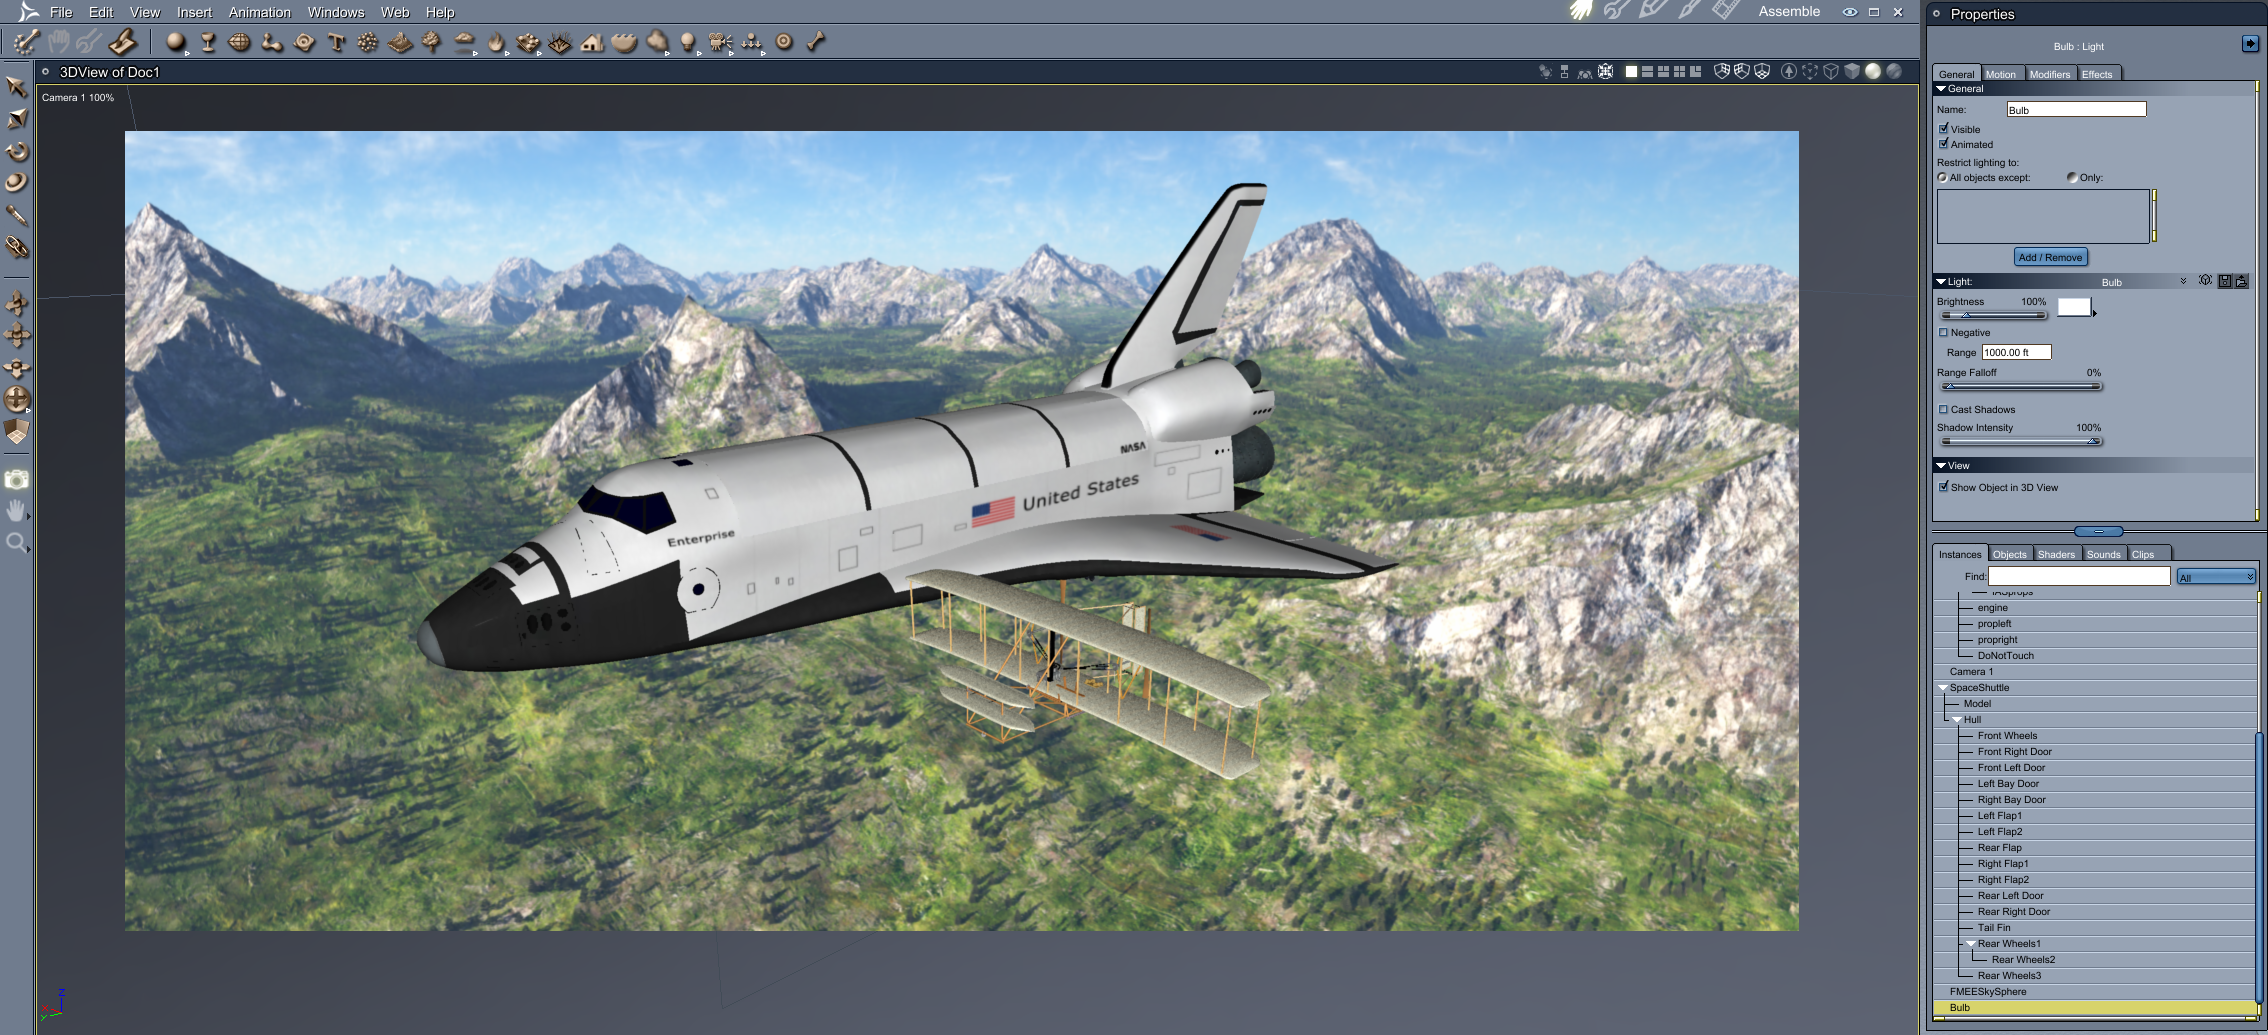Click the Range Falloff slider
Screen dimensions: 2268x1035
pos(2020,386)
